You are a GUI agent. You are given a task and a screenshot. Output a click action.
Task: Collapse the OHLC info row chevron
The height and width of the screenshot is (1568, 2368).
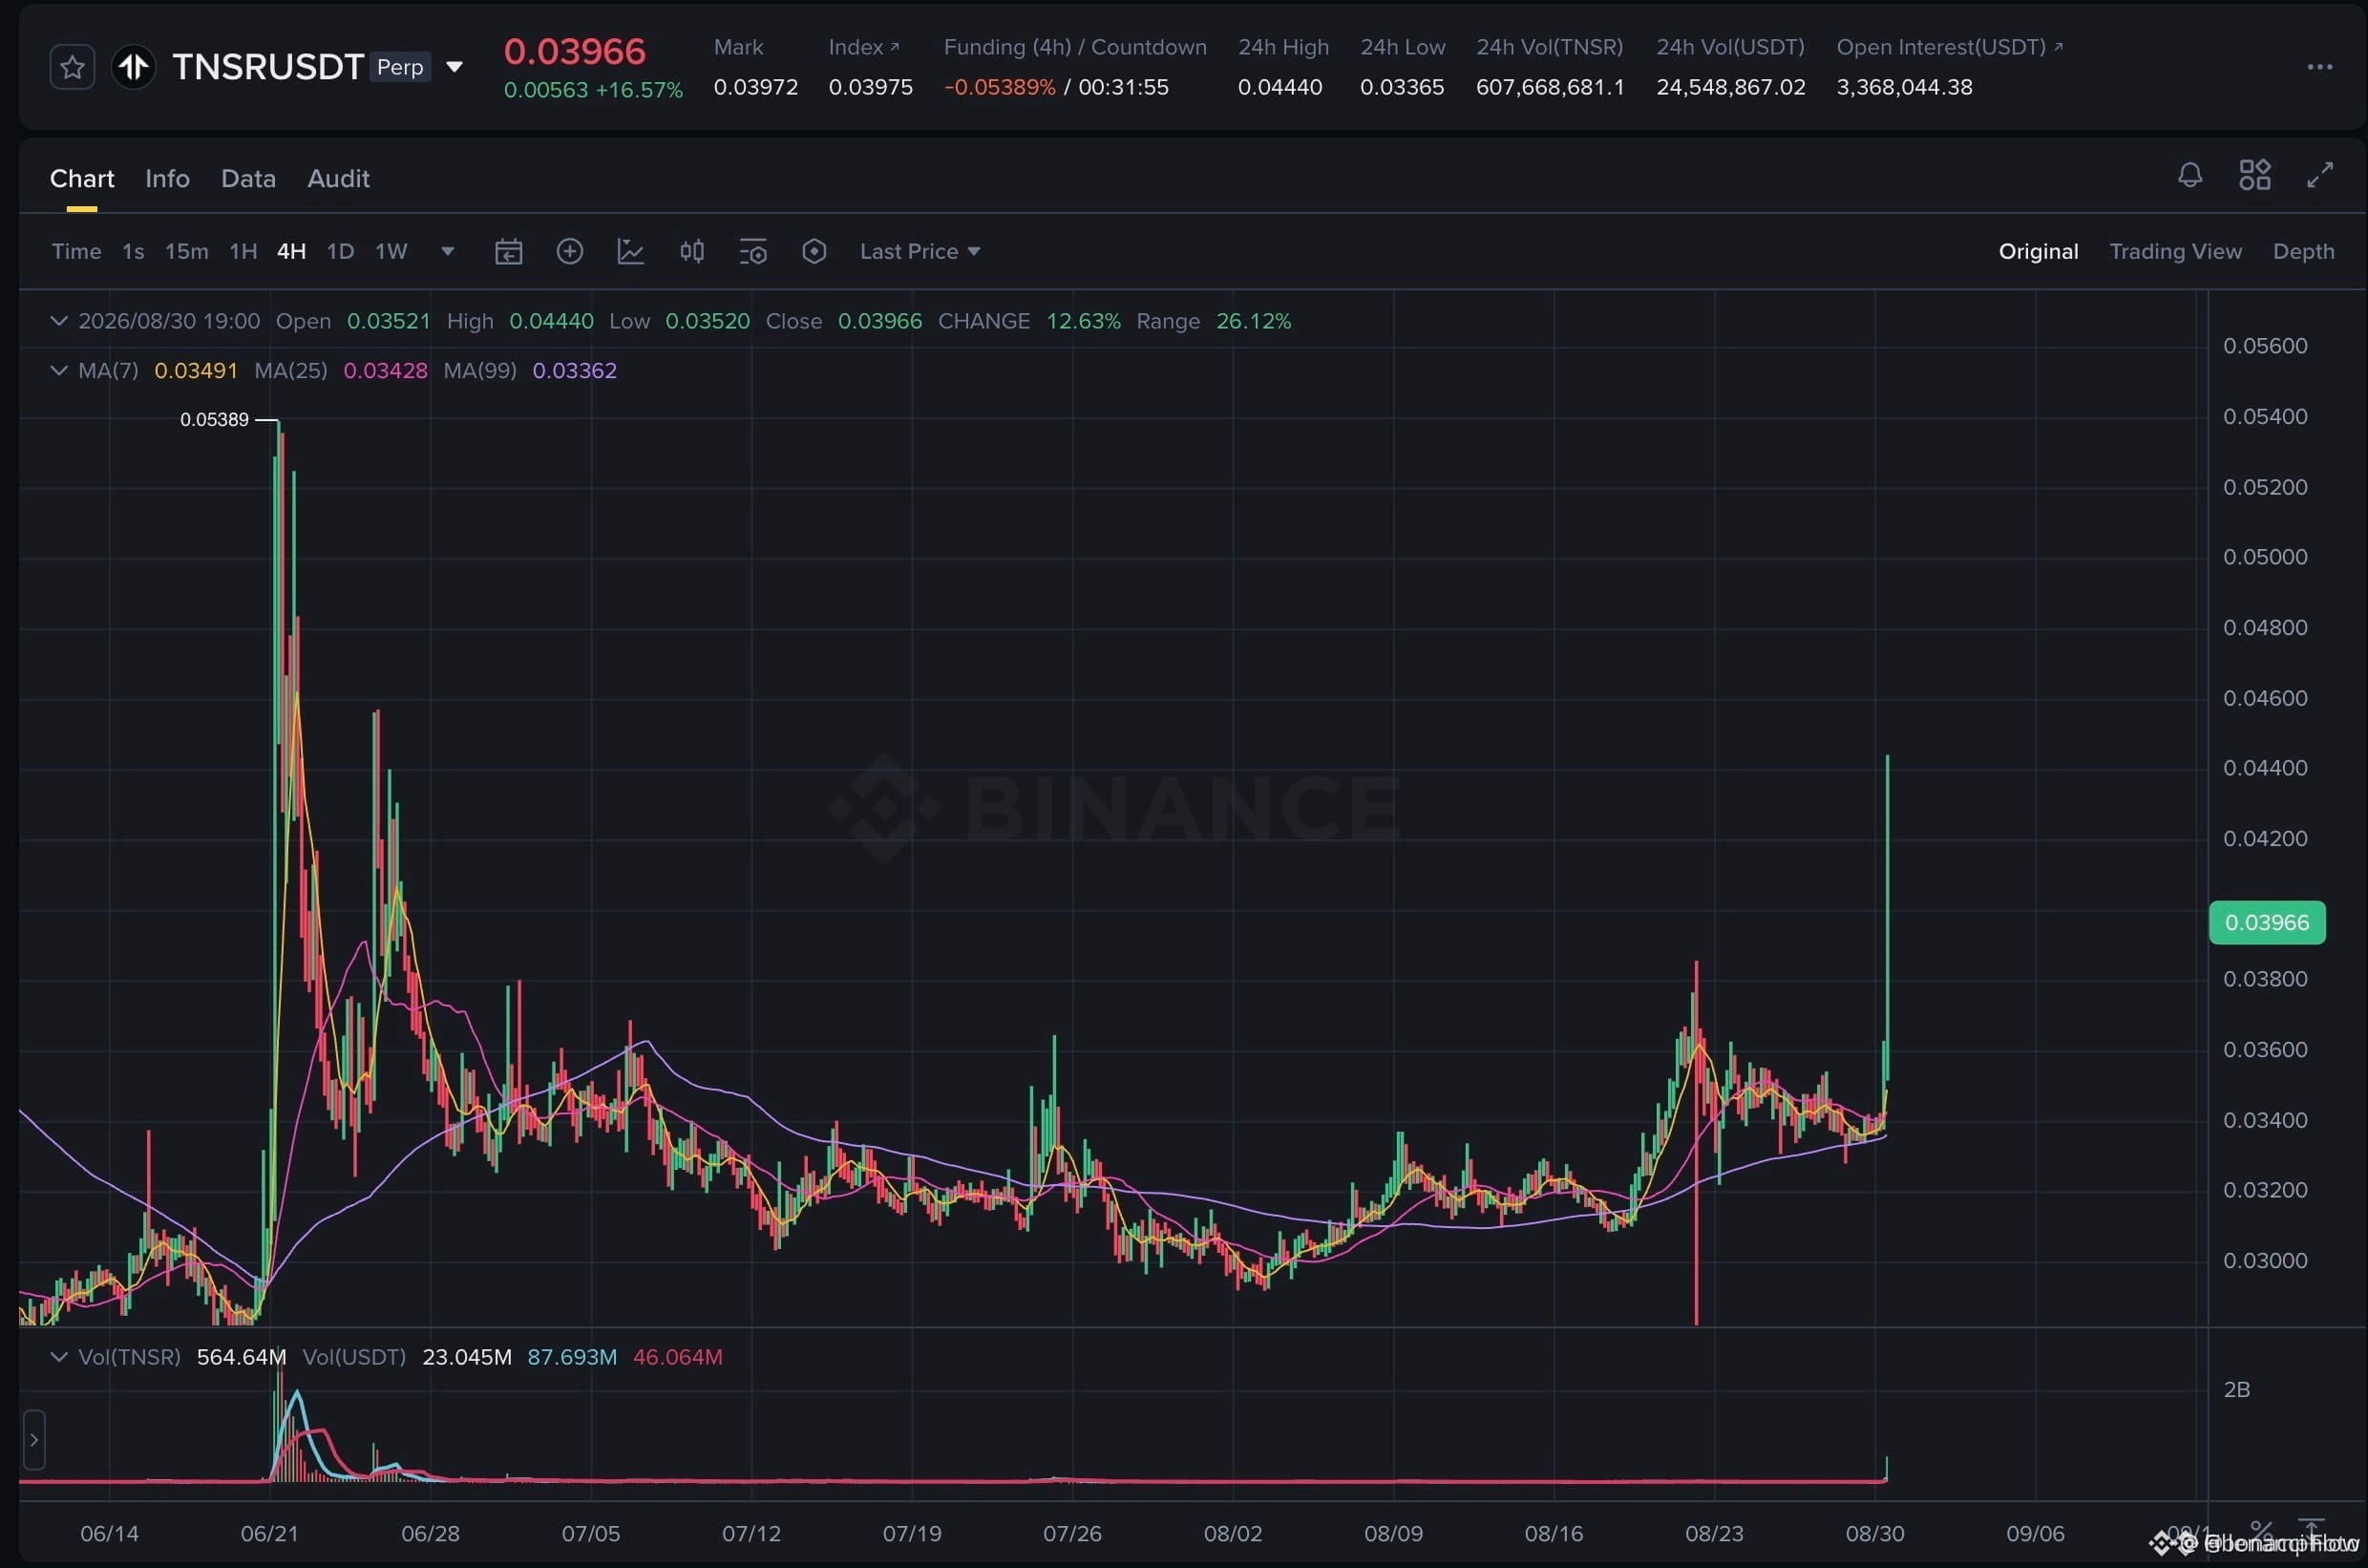[59, 321]
